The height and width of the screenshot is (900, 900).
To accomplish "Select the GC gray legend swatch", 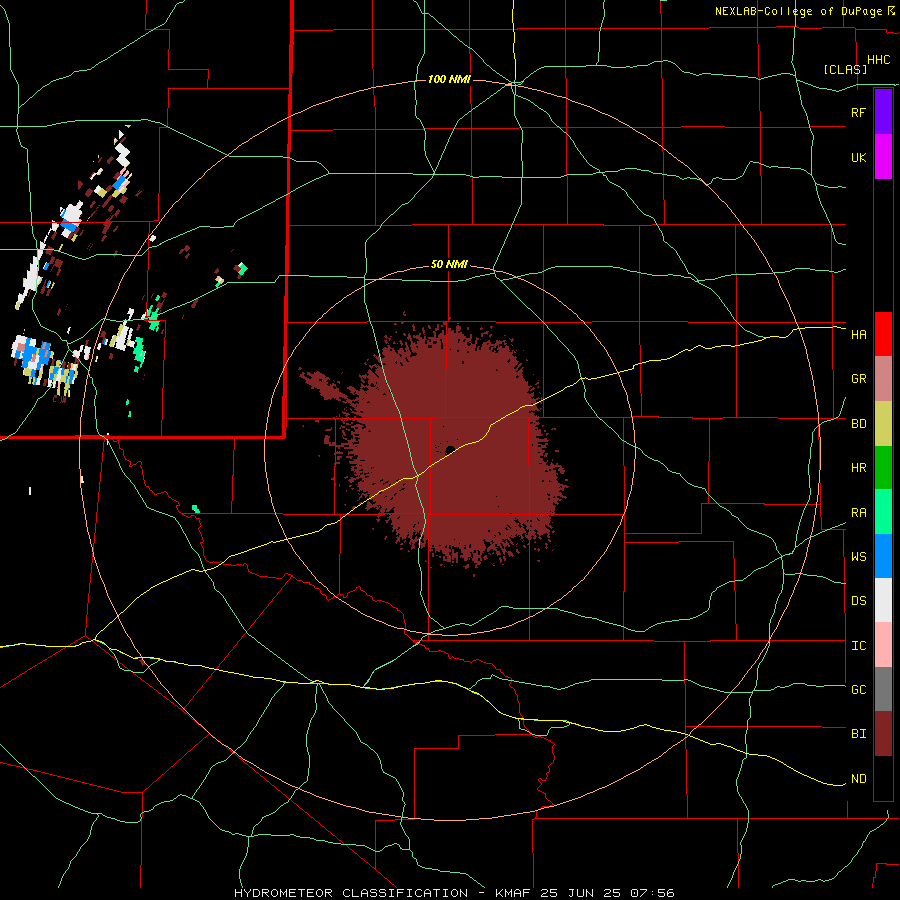I will click(883, 689).
